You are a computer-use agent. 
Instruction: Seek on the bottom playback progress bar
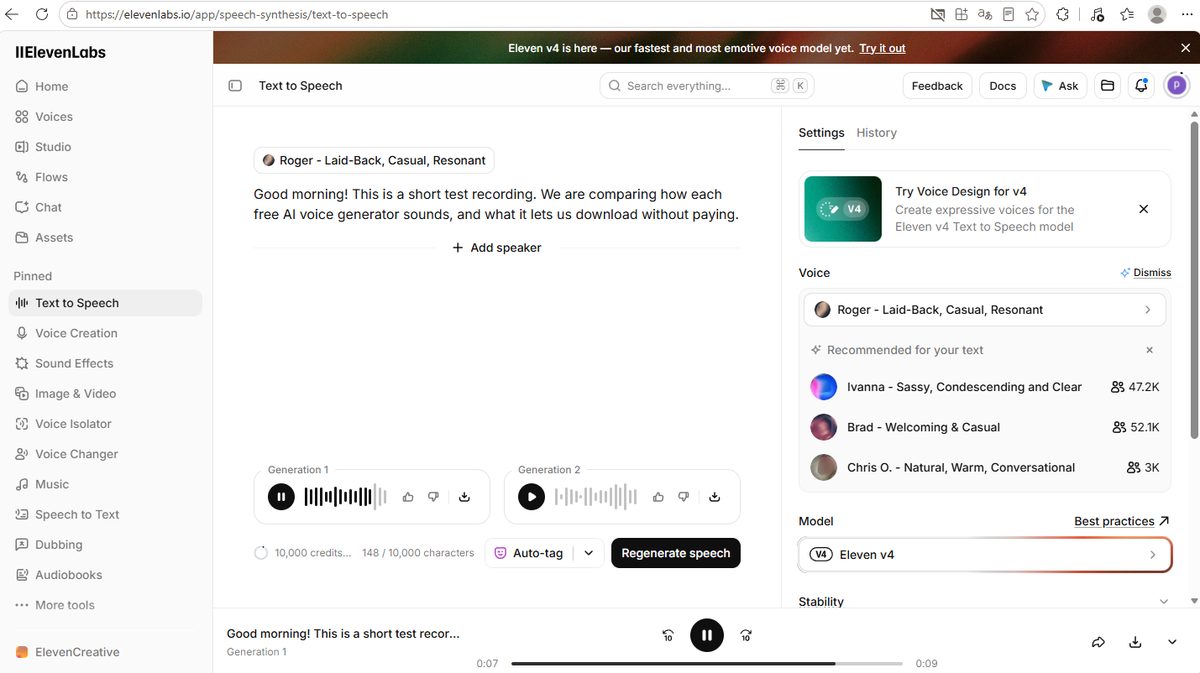click(x=707, y=663)
